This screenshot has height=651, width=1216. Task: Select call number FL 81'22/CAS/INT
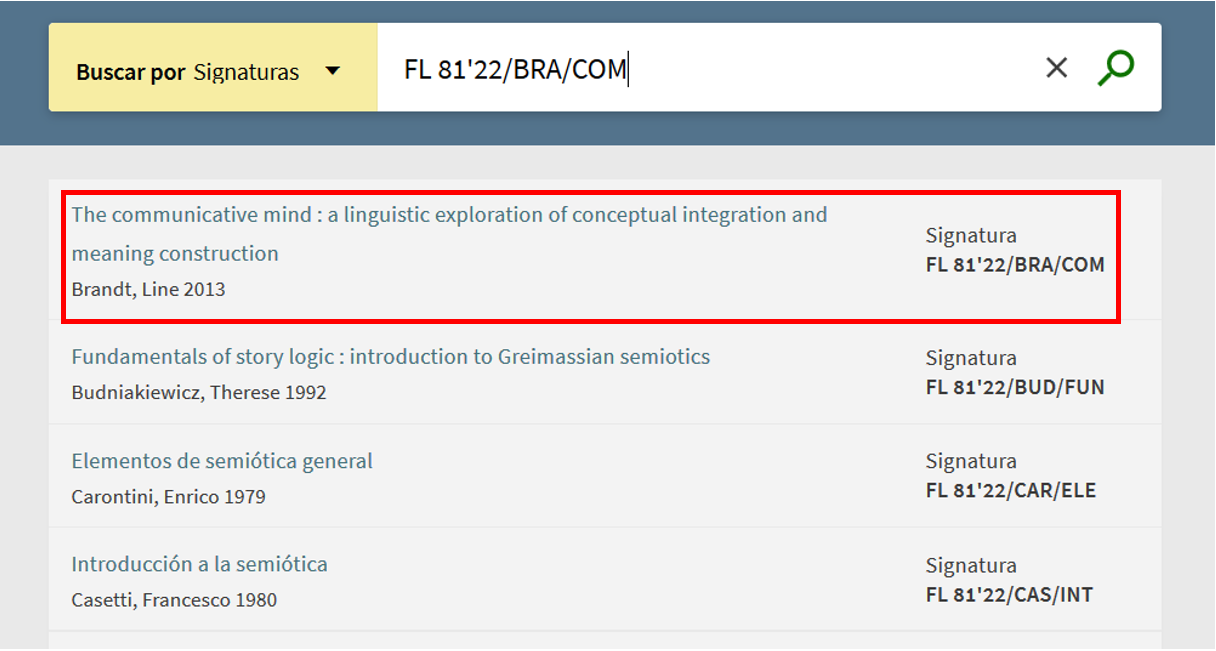[x=1009, y=595]
